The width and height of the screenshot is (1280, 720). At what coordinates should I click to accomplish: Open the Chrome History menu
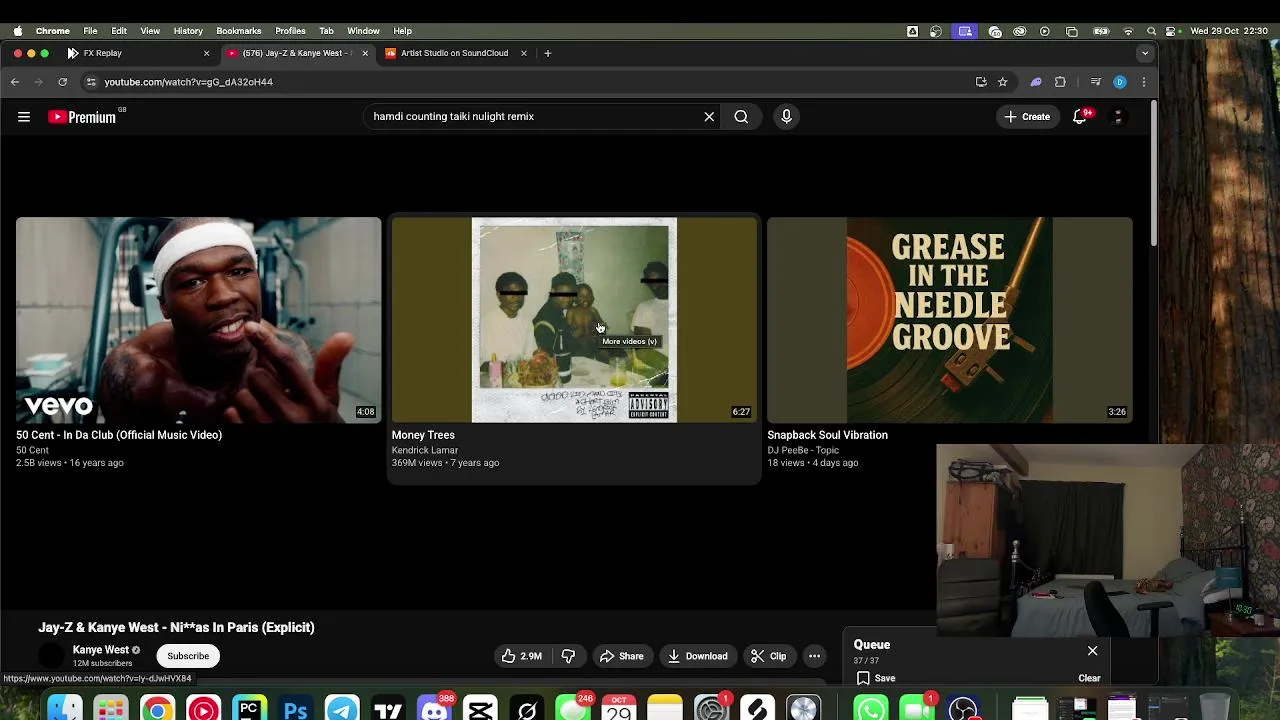[x=188, y=31]
